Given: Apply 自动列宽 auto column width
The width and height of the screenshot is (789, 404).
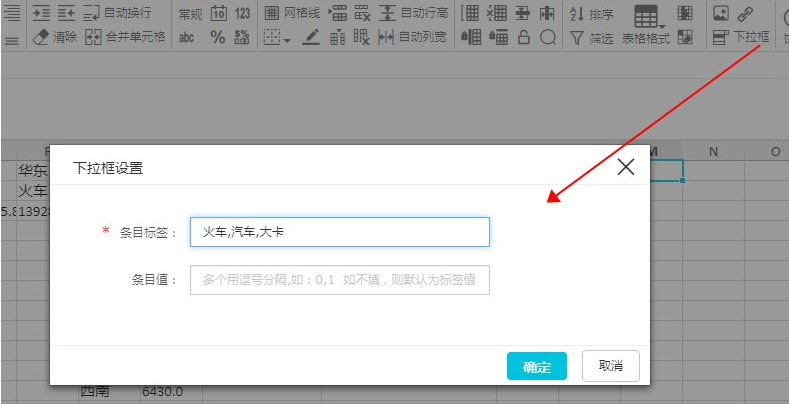Looking at the screenshot, I should point(412,37).
